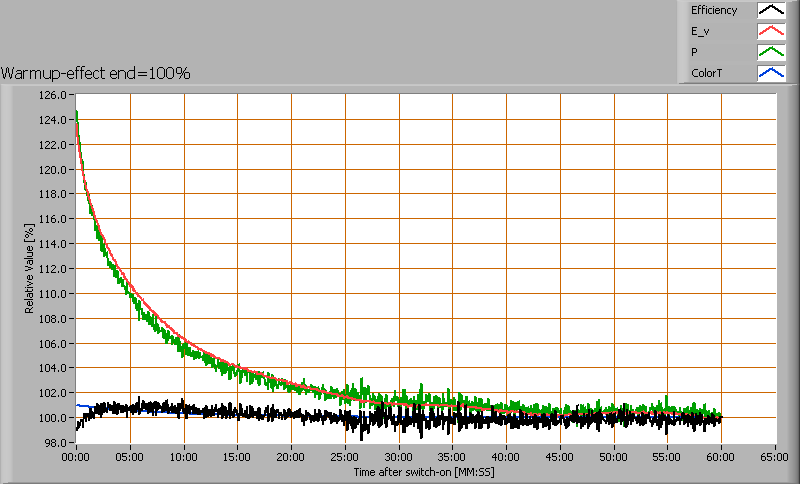Select the P label in the legend

click(694, 52)
